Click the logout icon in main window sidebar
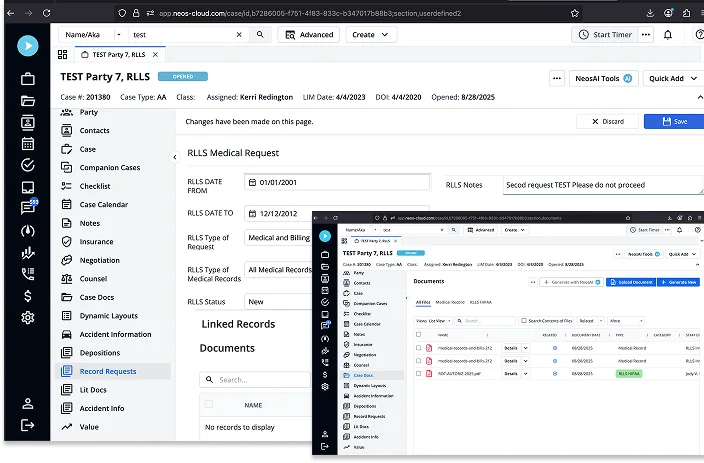Viewport: 704px width, 463px height. pyautogui.click(x=28, y=425)
